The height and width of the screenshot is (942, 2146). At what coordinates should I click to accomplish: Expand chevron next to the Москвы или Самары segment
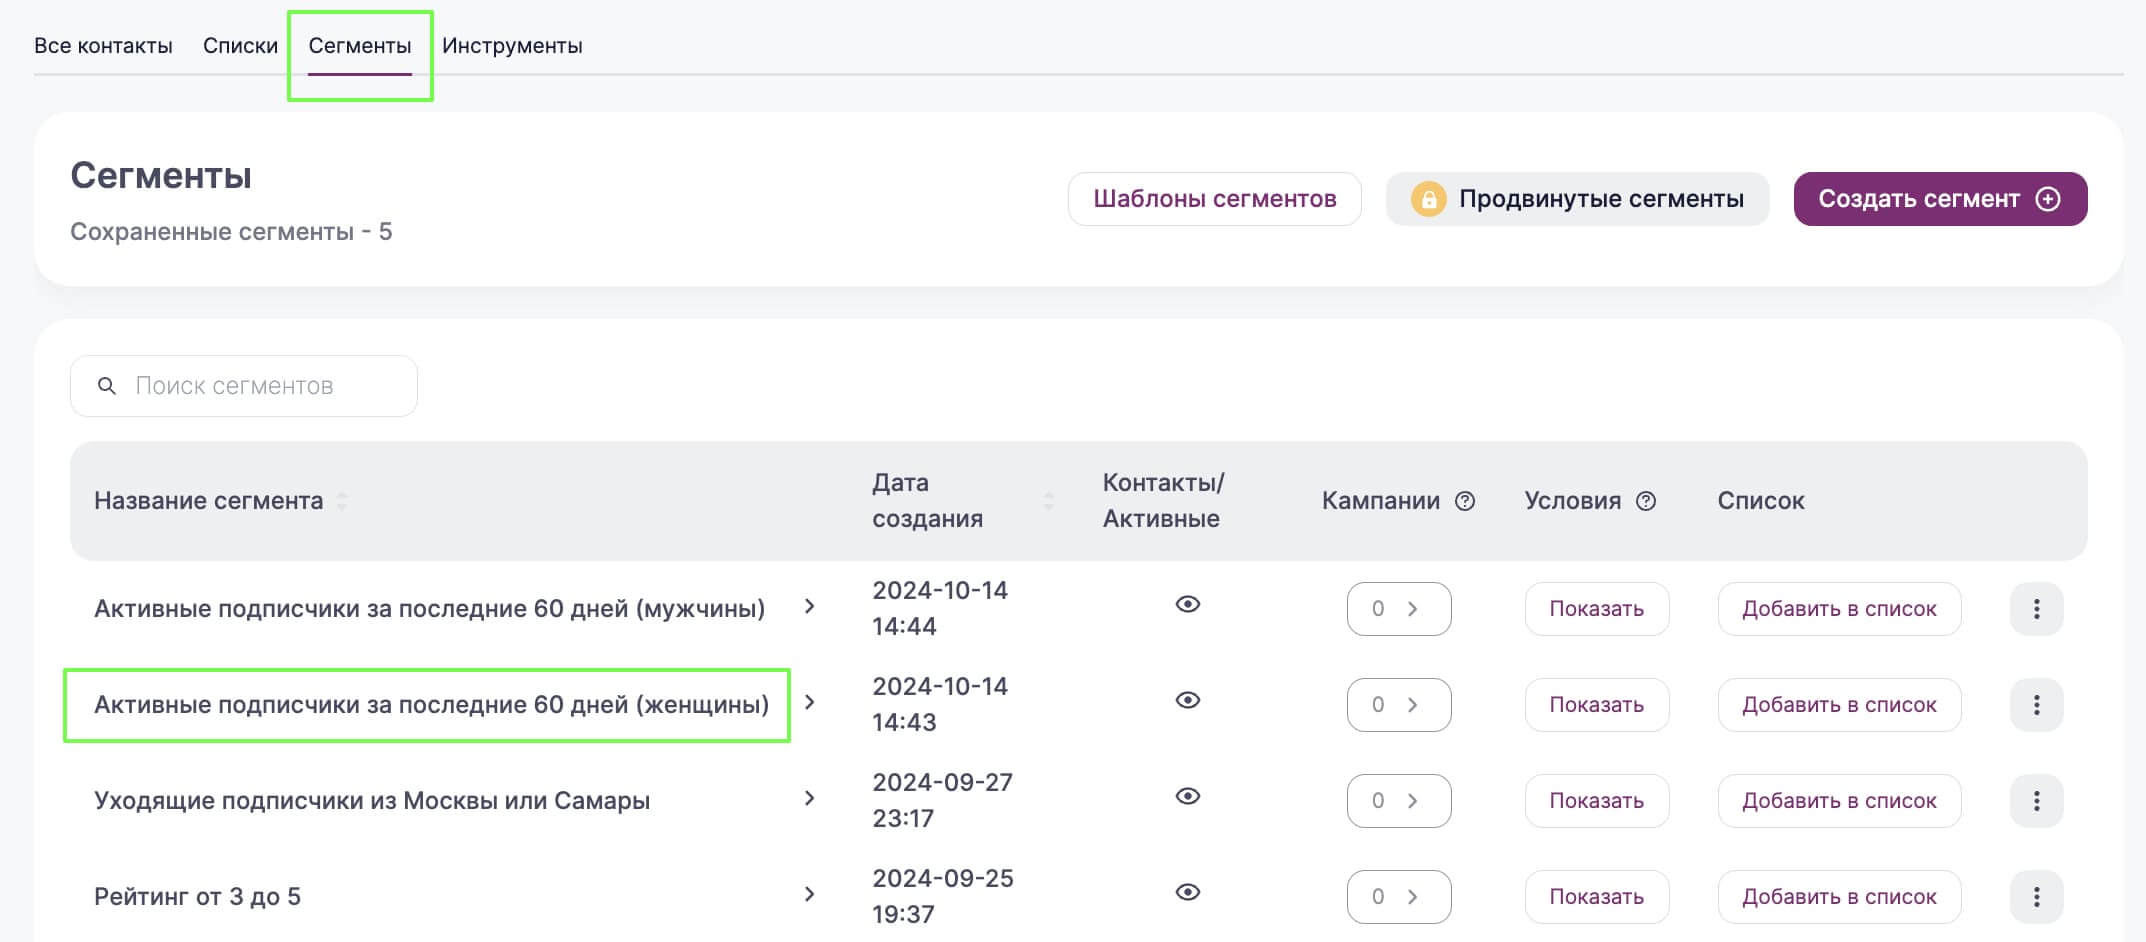pos(810,798)
